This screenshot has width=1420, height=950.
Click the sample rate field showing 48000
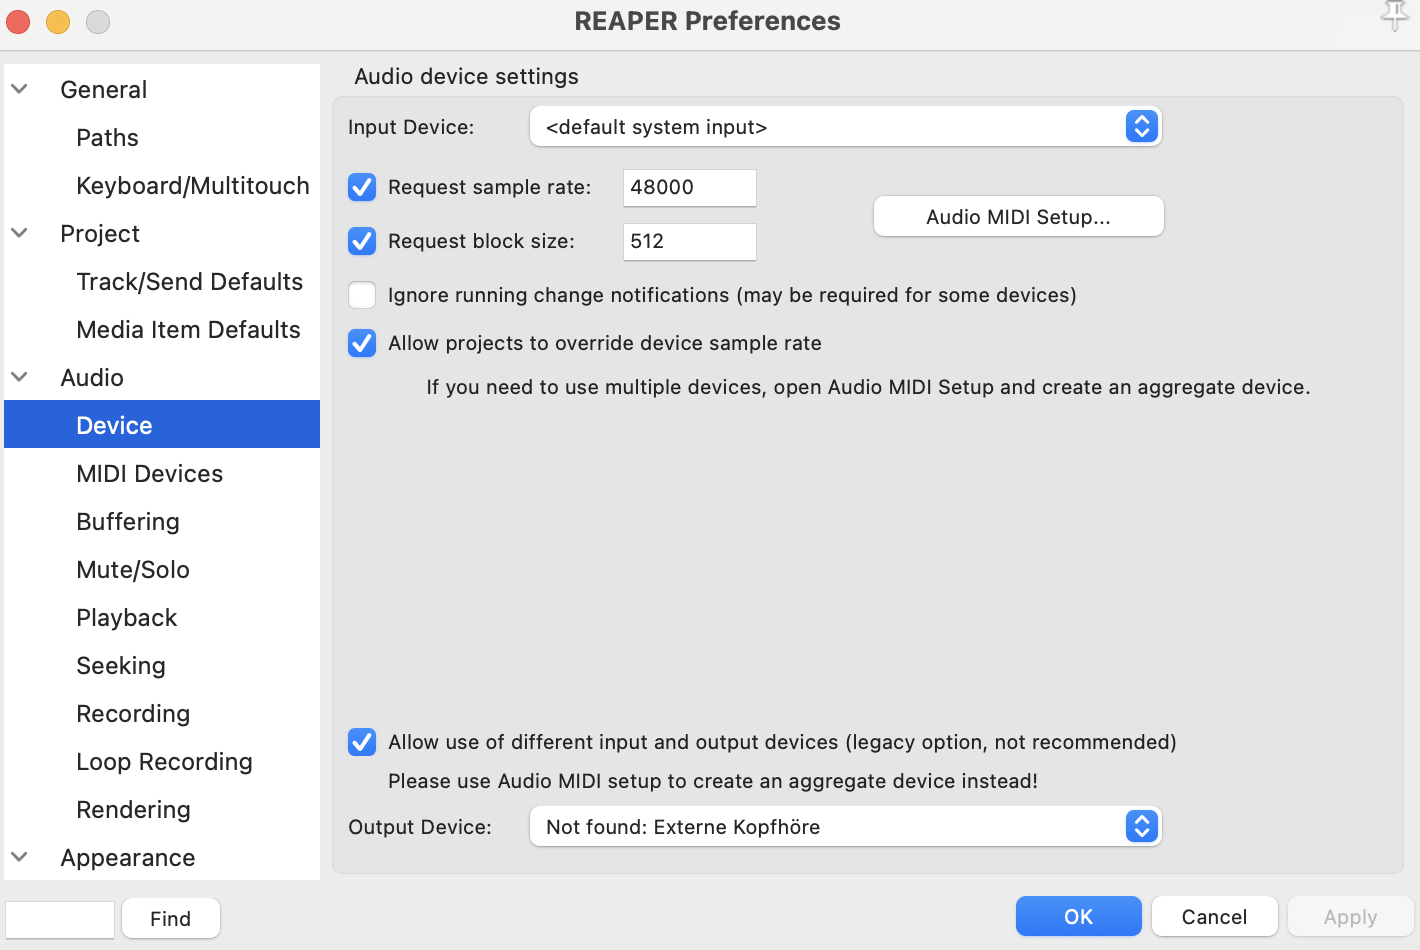(690, 187)
